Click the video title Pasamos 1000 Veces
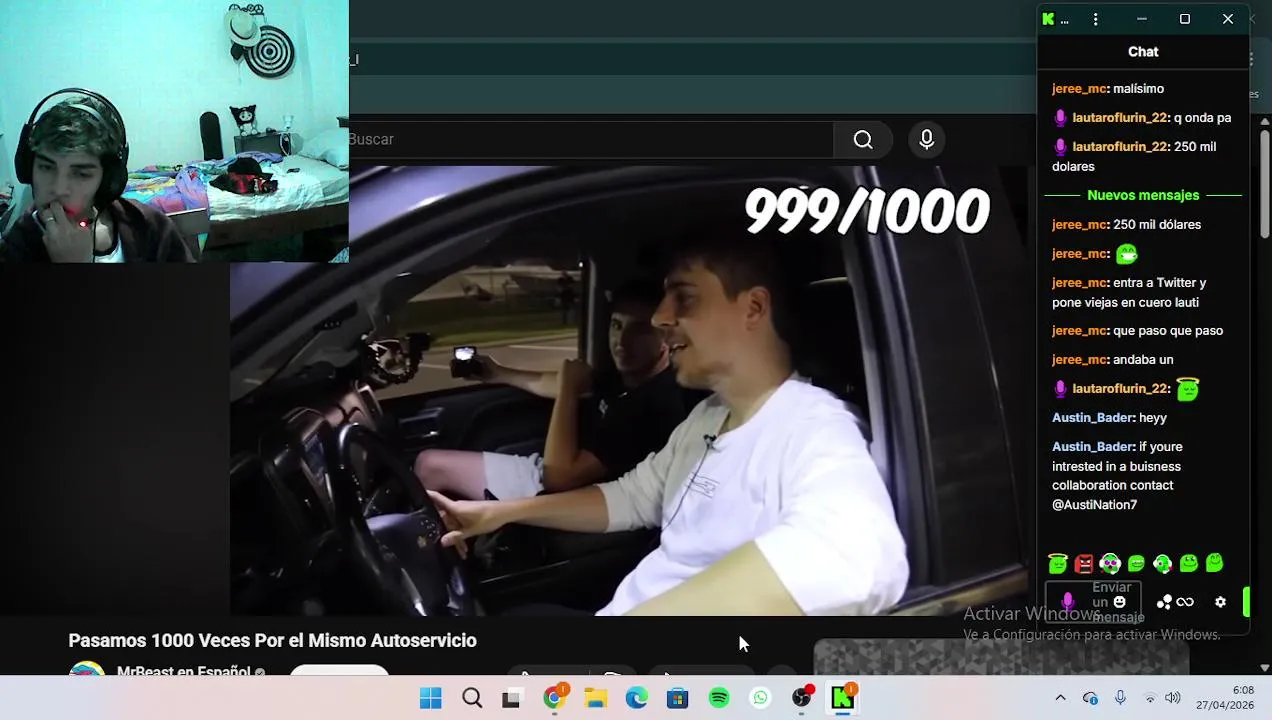This screenshot has width=1272, height=720. pyautogui.click(x=272, y=641)
